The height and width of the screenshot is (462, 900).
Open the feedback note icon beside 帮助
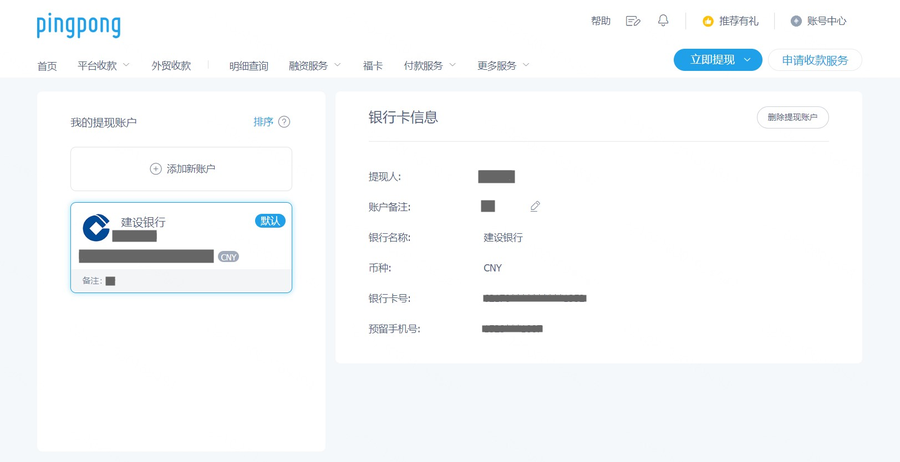(x=633, y=21)
